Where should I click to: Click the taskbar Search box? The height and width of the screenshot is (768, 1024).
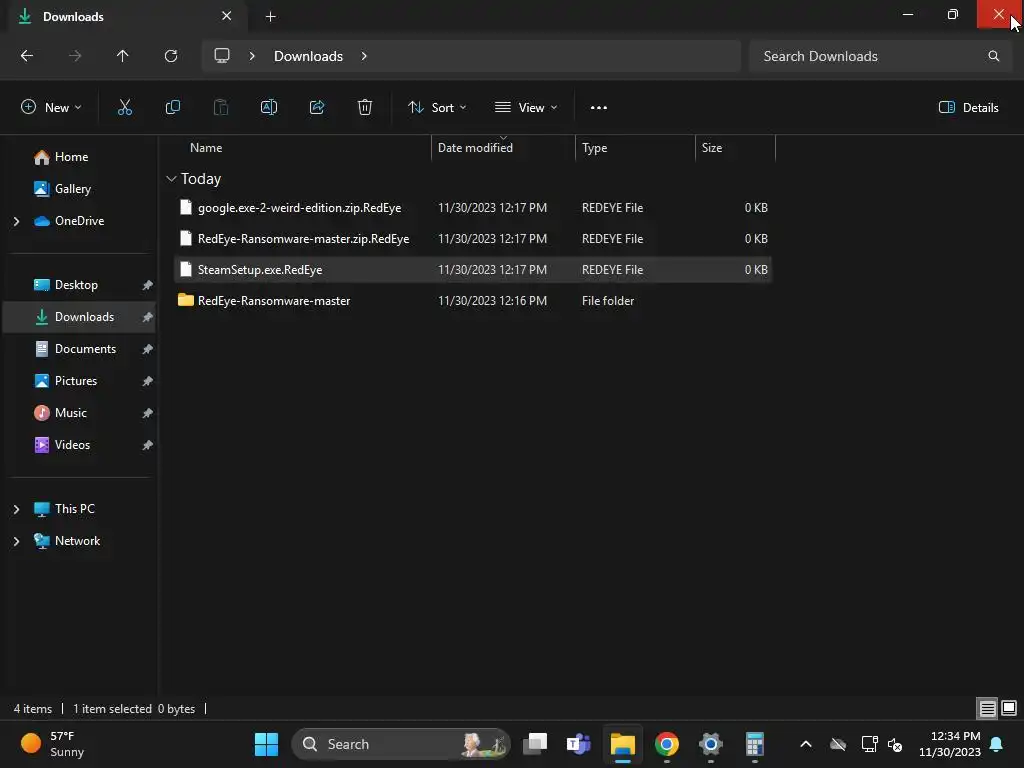(401, 744)
